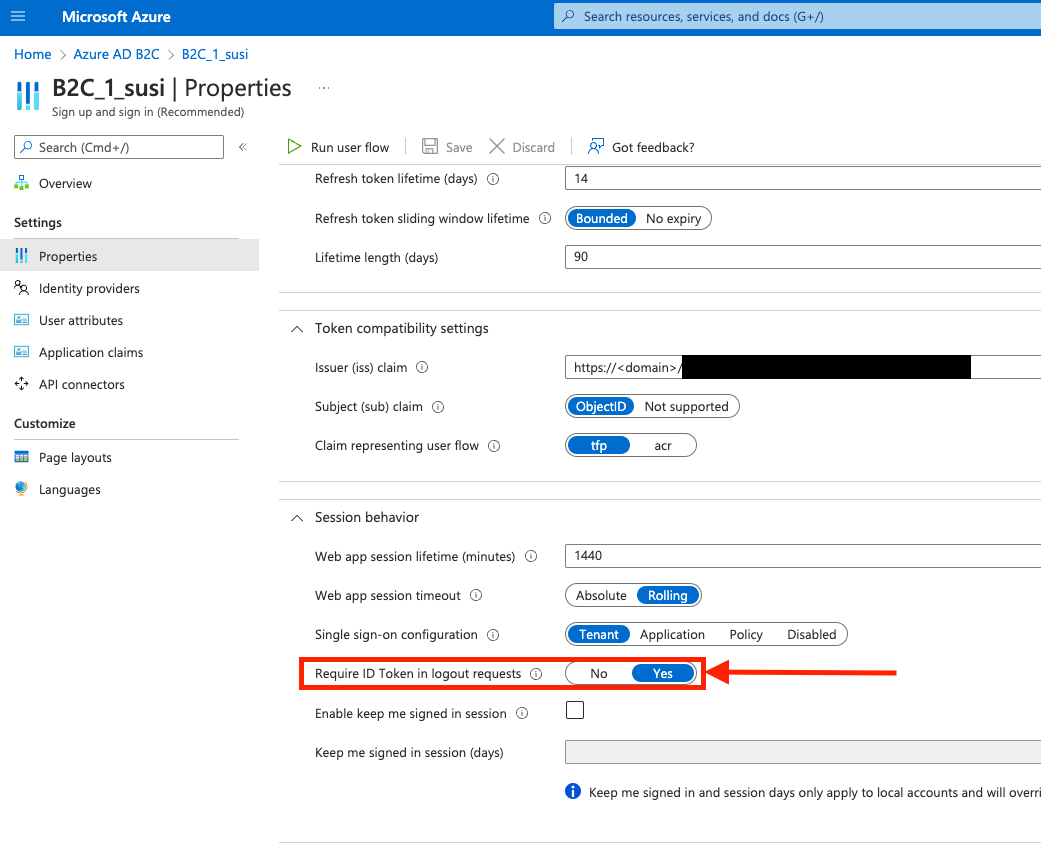Click the Home breadcrumb link

(33, 54)
